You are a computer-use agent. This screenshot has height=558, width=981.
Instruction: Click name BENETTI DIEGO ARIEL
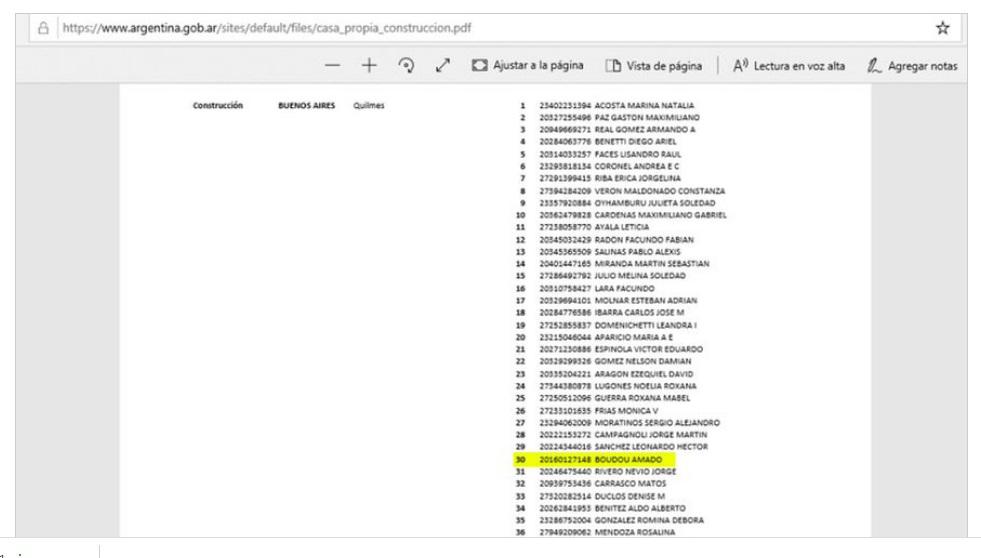636,142
